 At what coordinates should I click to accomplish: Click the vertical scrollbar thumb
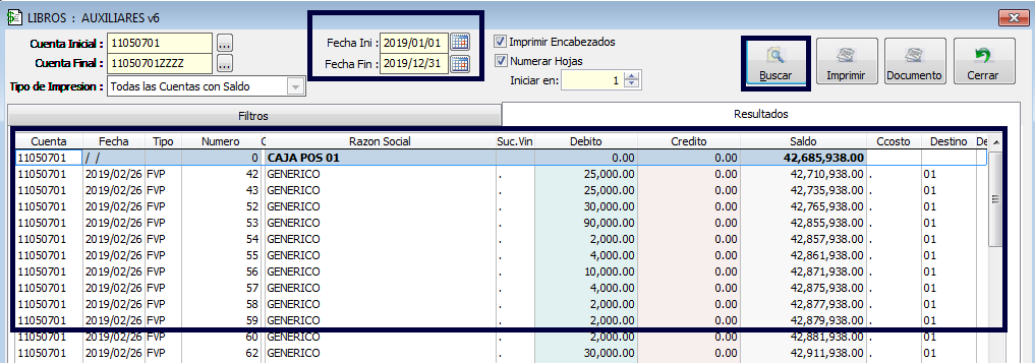(x=995, y=199)
